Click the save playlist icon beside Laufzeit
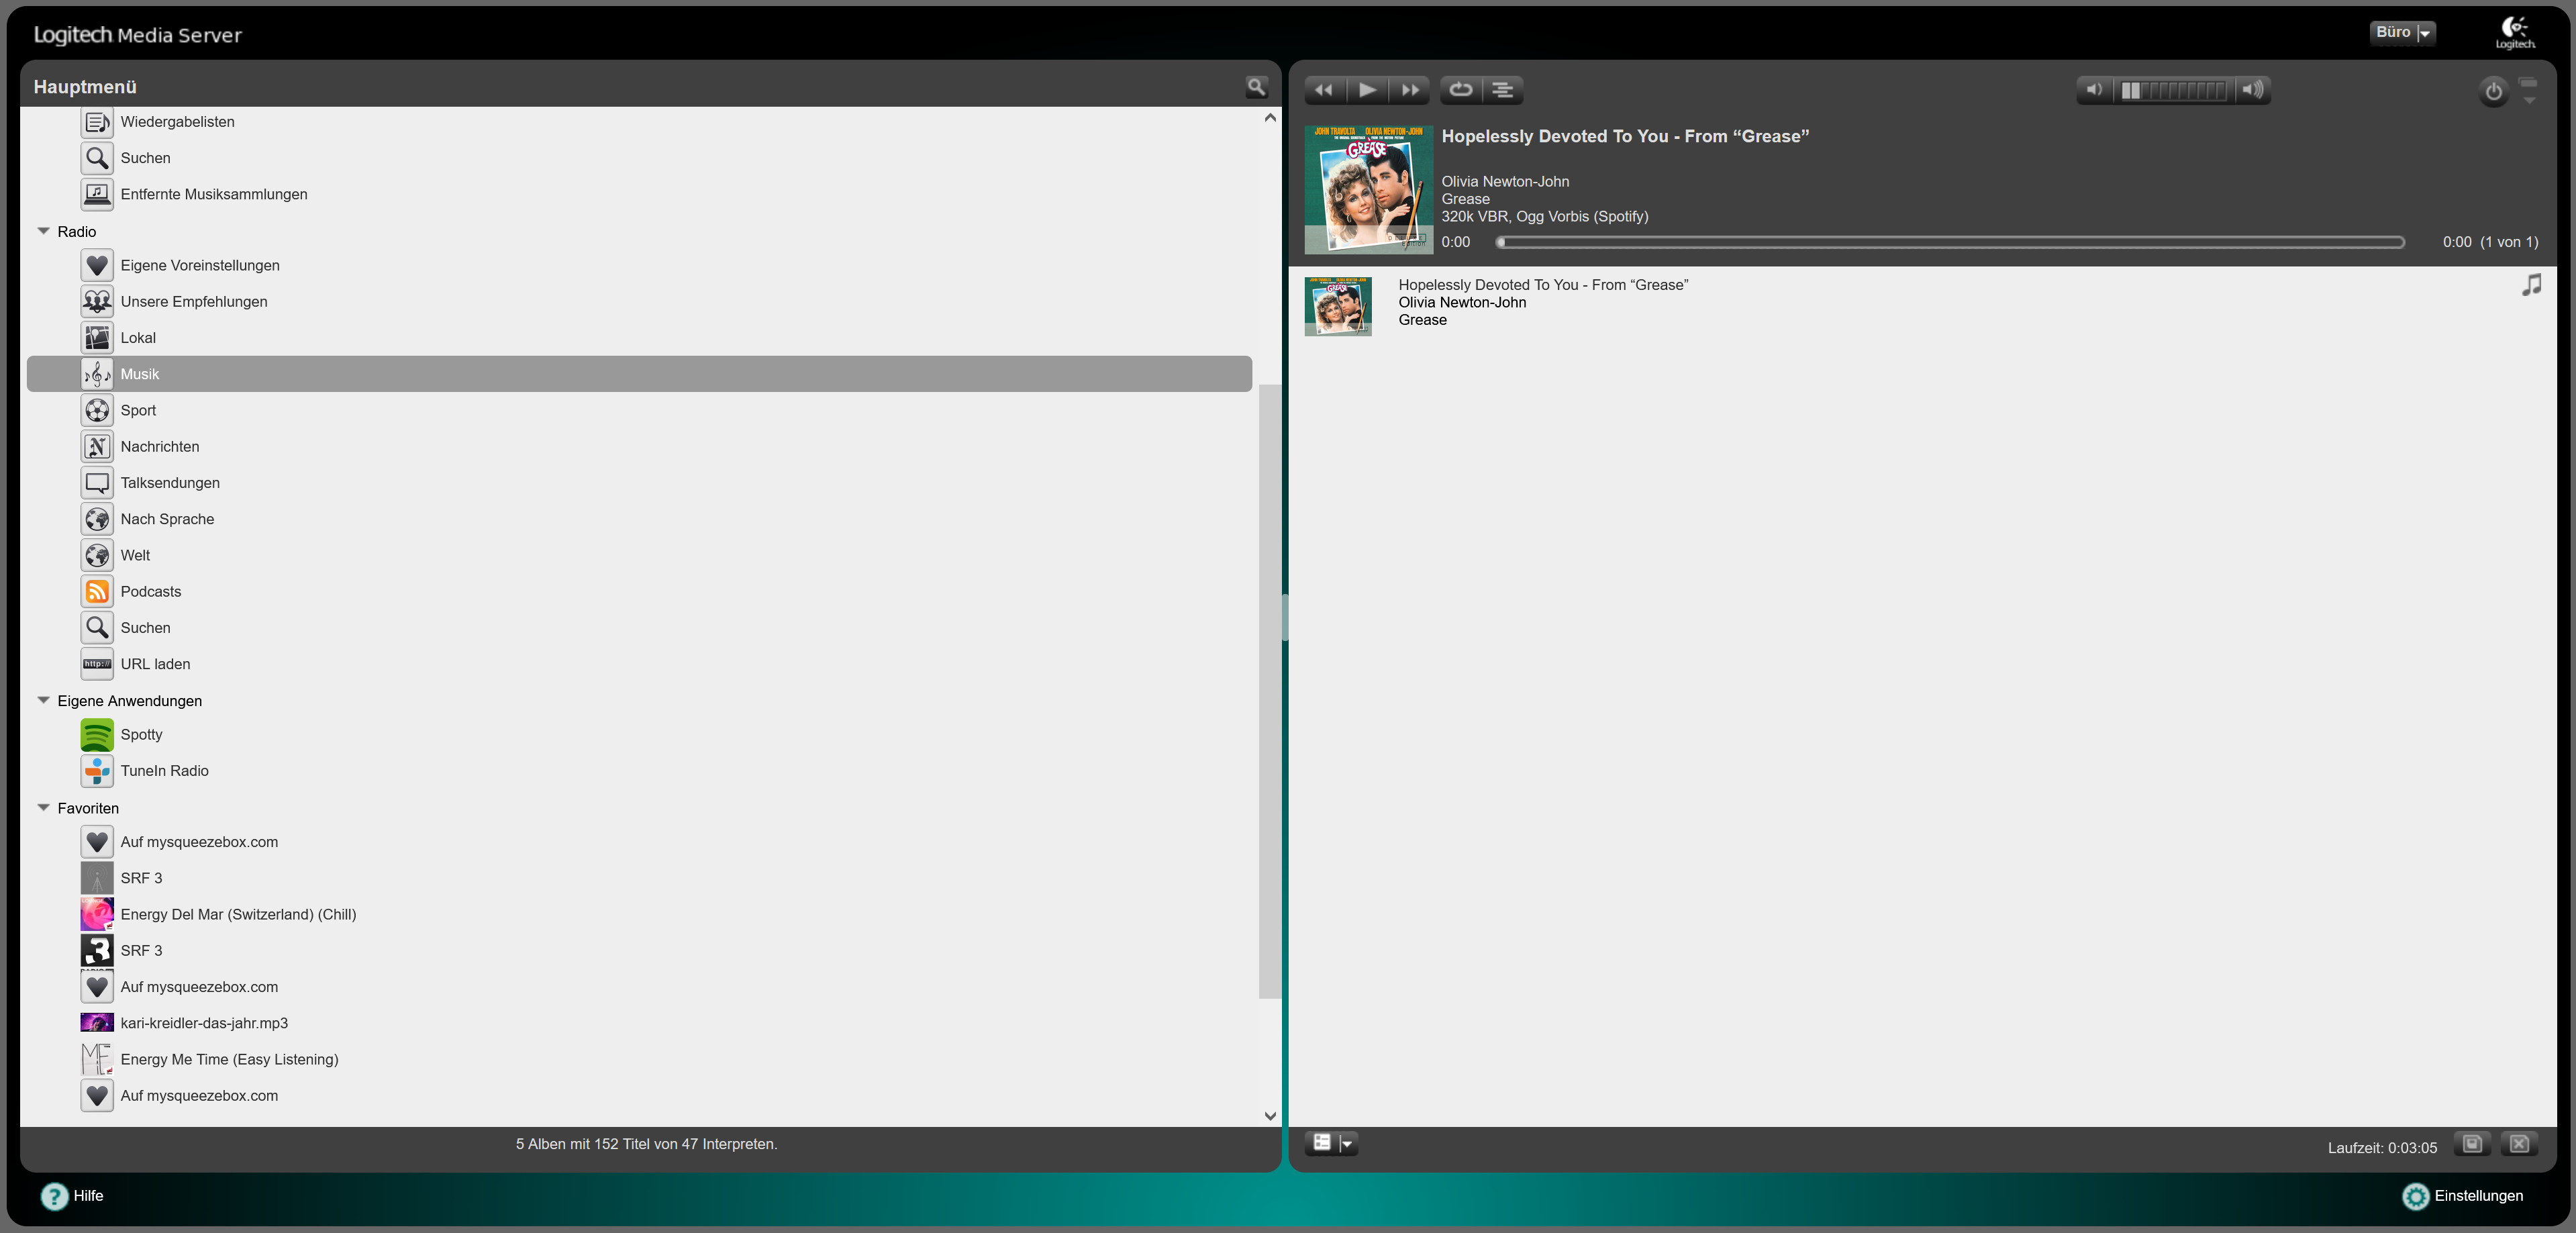 pos(2472,1144)
